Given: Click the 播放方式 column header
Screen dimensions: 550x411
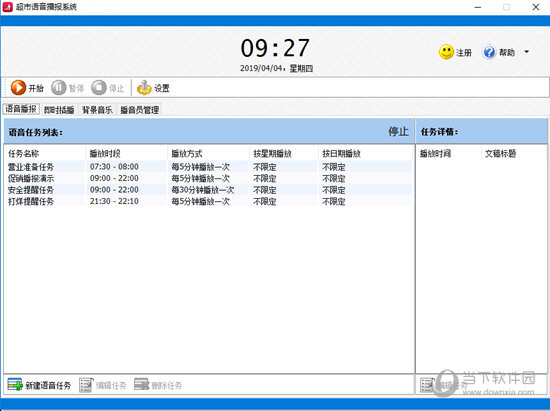Looking at the screenshot, I should [187, 154].
